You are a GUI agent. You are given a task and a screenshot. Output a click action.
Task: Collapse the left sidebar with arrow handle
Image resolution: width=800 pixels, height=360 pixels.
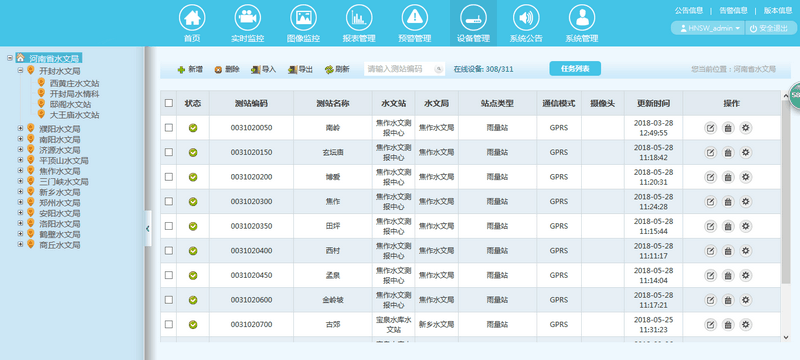pos(148,228)
